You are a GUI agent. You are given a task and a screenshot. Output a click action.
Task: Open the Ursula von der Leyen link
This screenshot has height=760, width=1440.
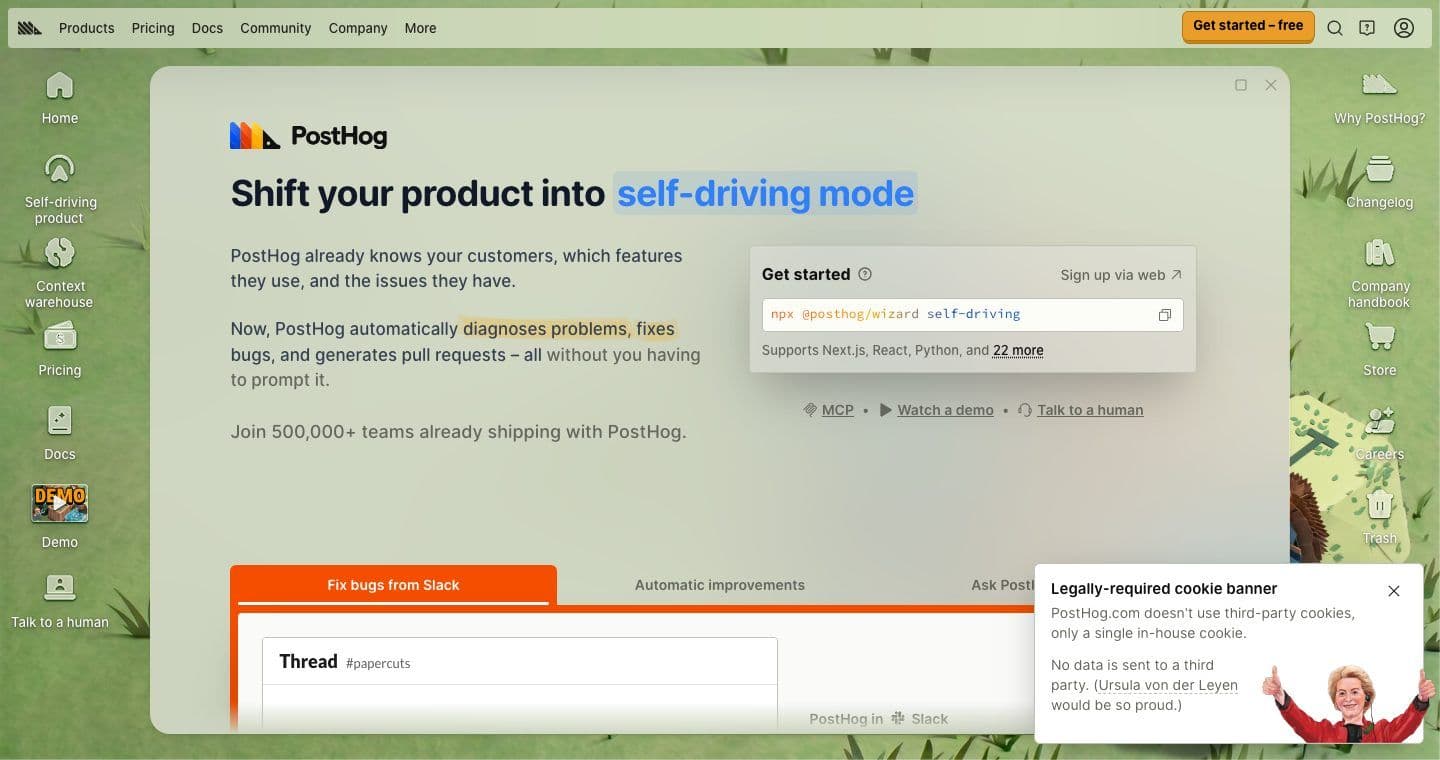[1168, 685]
